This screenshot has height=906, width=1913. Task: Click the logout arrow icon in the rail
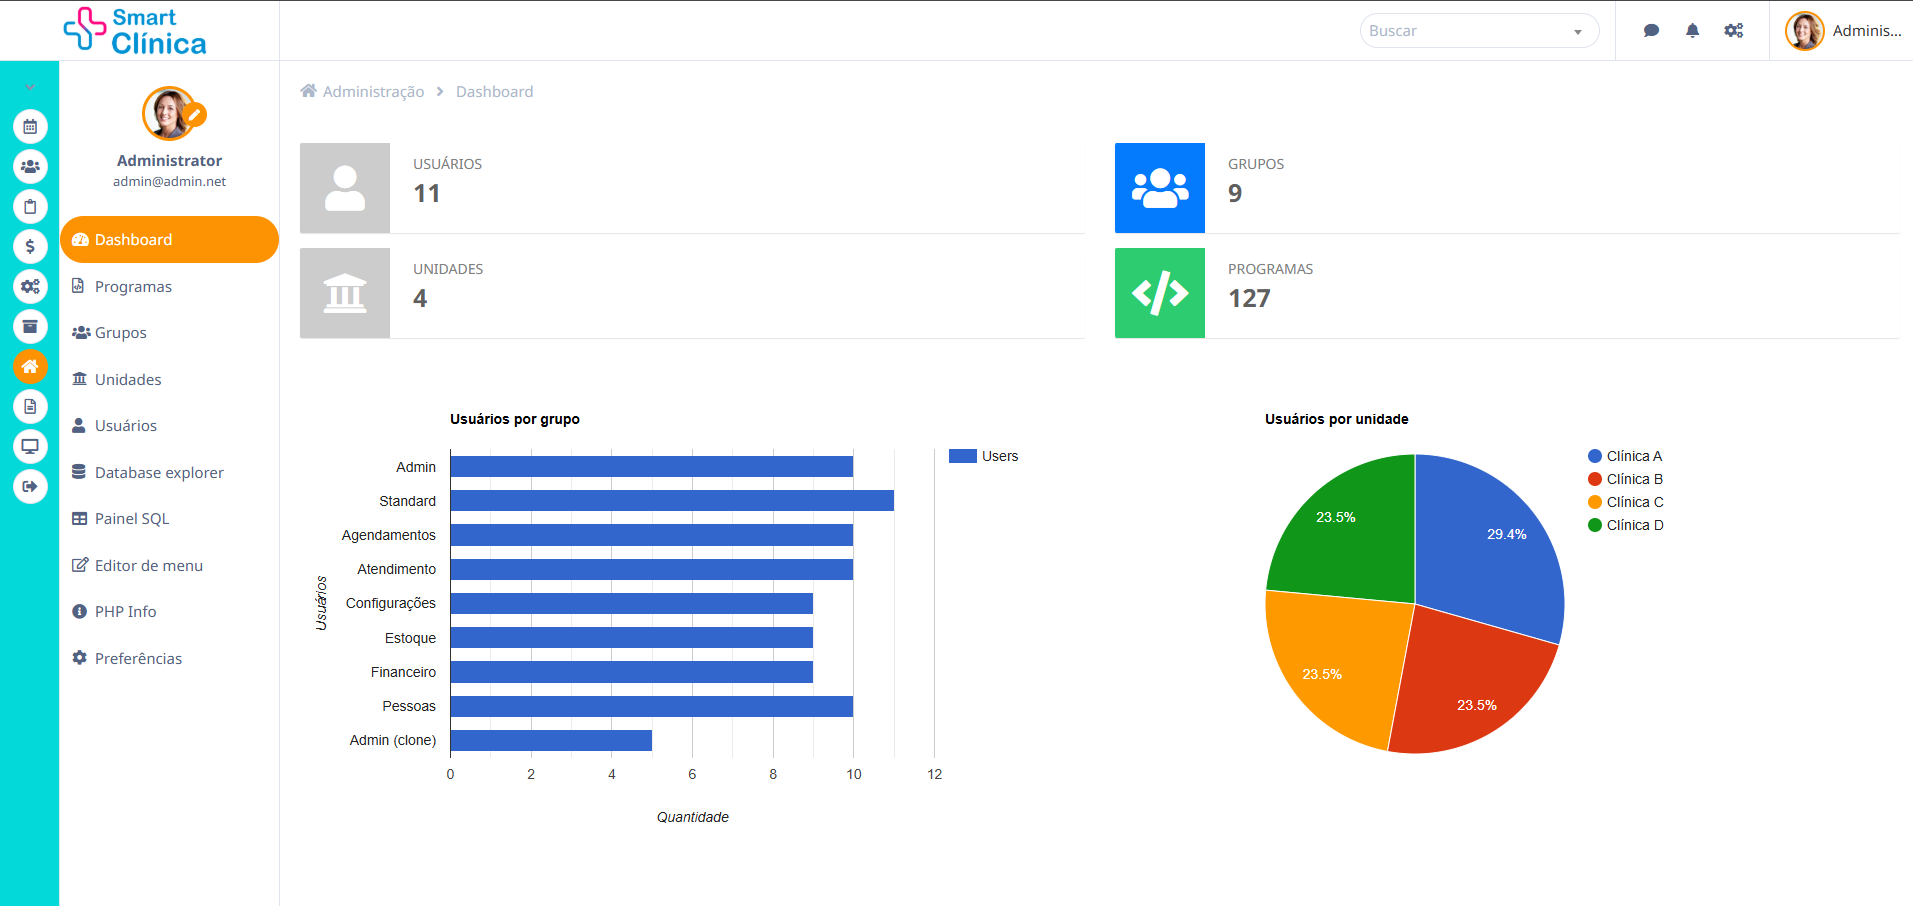(30, 487)
